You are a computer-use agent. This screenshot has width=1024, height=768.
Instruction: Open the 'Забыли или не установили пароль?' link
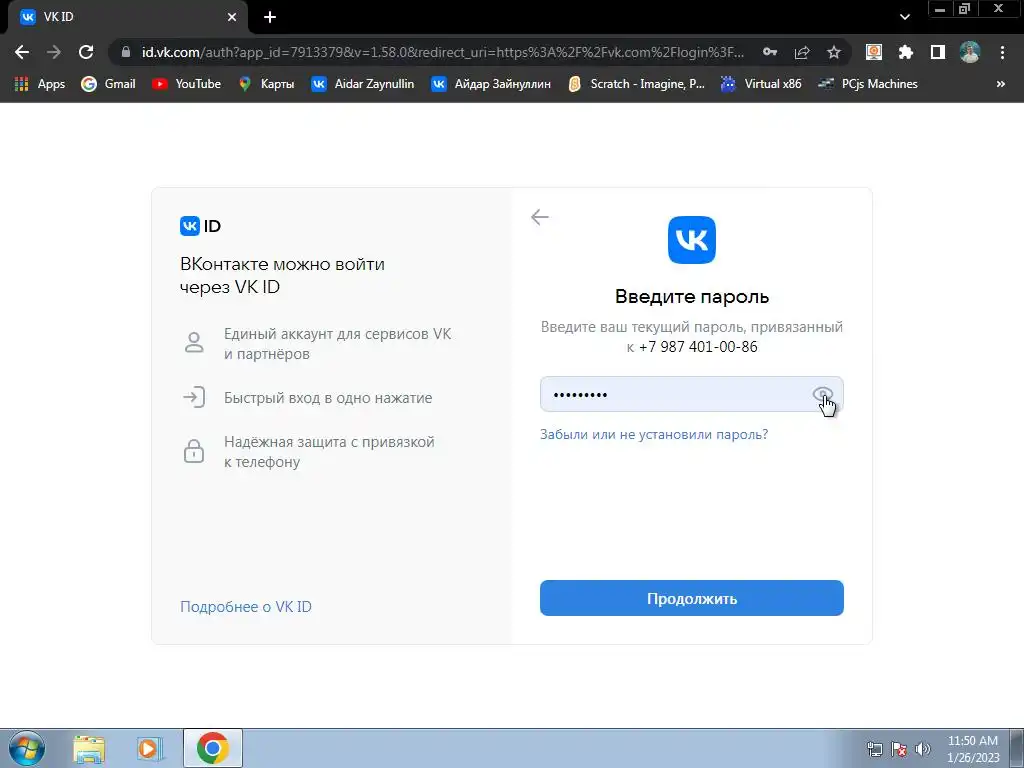click(x=654, y=434)
